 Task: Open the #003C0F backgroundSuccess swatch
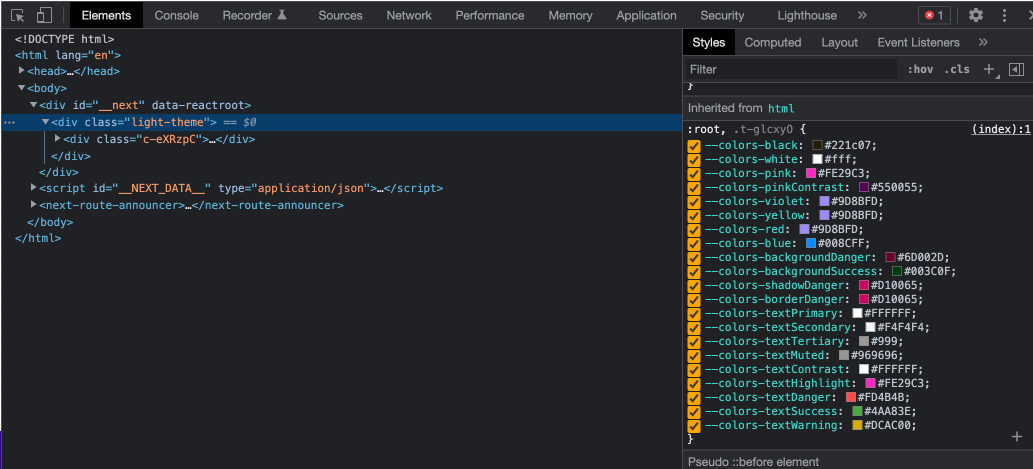point(897,271)
